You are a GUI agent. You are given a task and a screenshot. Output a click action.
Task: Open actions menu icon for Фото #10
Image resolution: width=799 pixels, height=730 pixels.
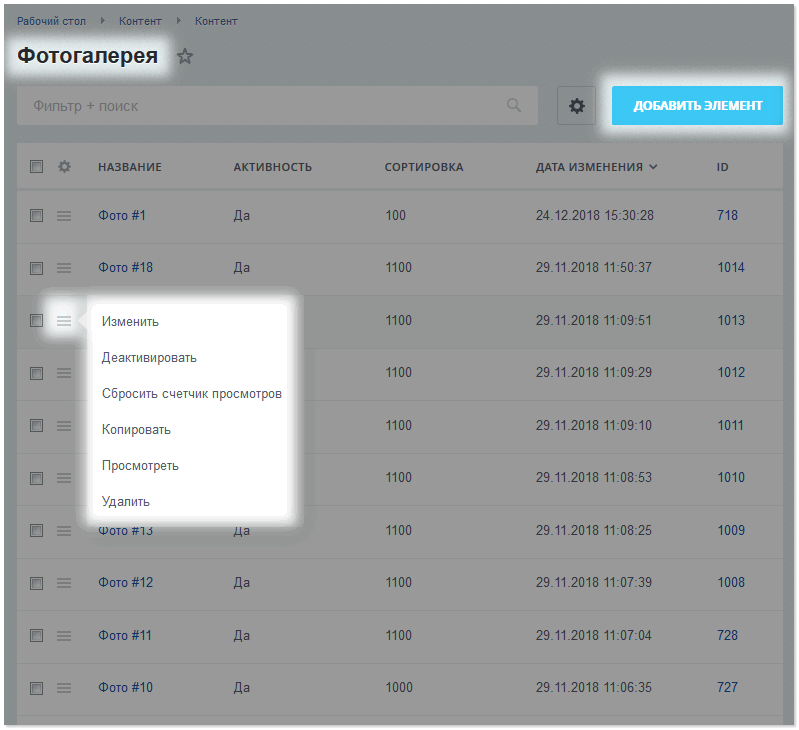(64, 688)
